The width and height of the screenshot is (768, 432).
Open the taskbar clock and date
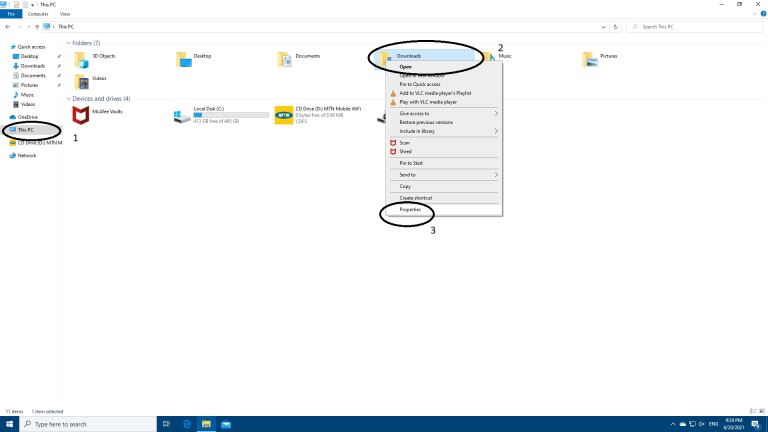tap(734, 424)
